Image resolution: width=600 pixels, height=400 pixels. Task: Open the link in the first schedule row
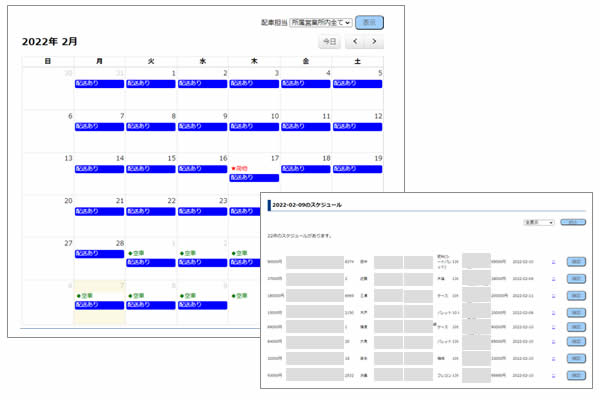click(x=553, y=262)
